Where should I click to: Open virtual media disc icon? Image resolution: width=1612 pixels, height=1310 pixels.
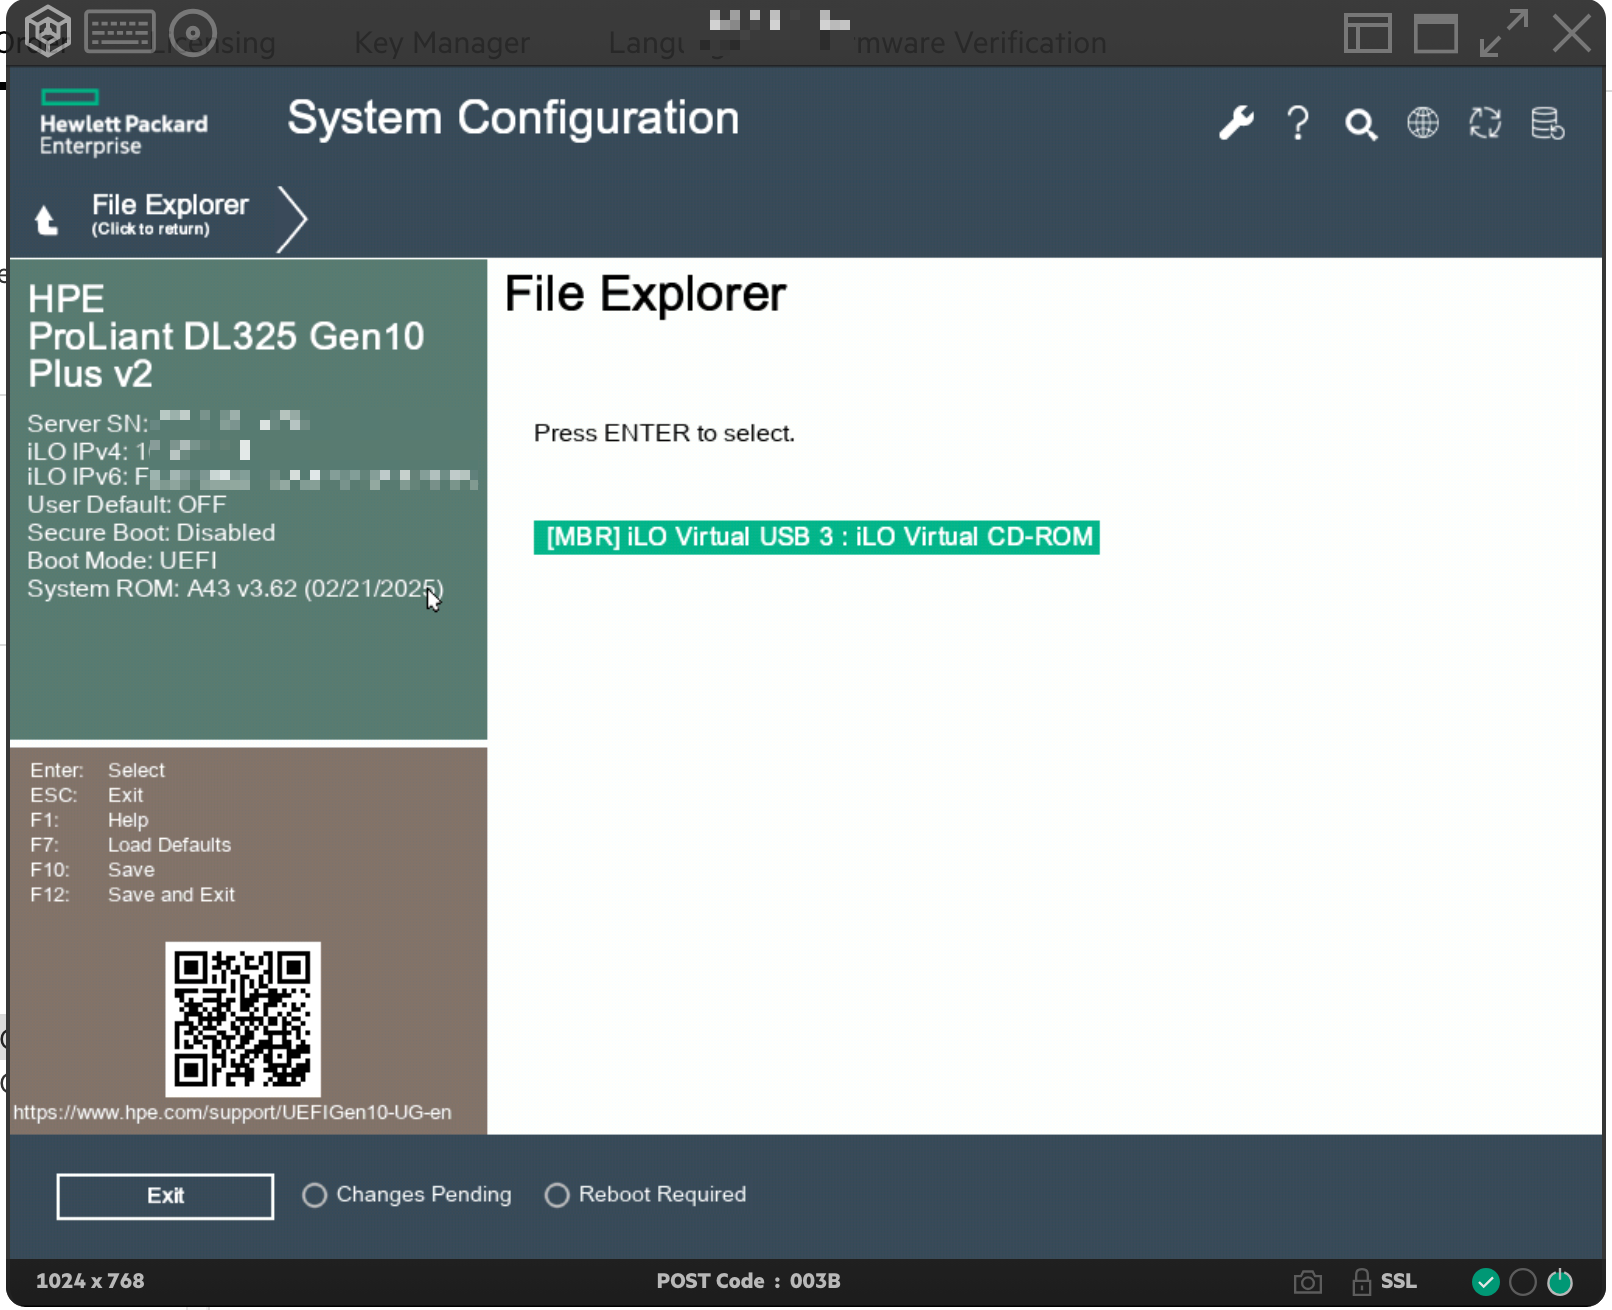click(192, 33)
